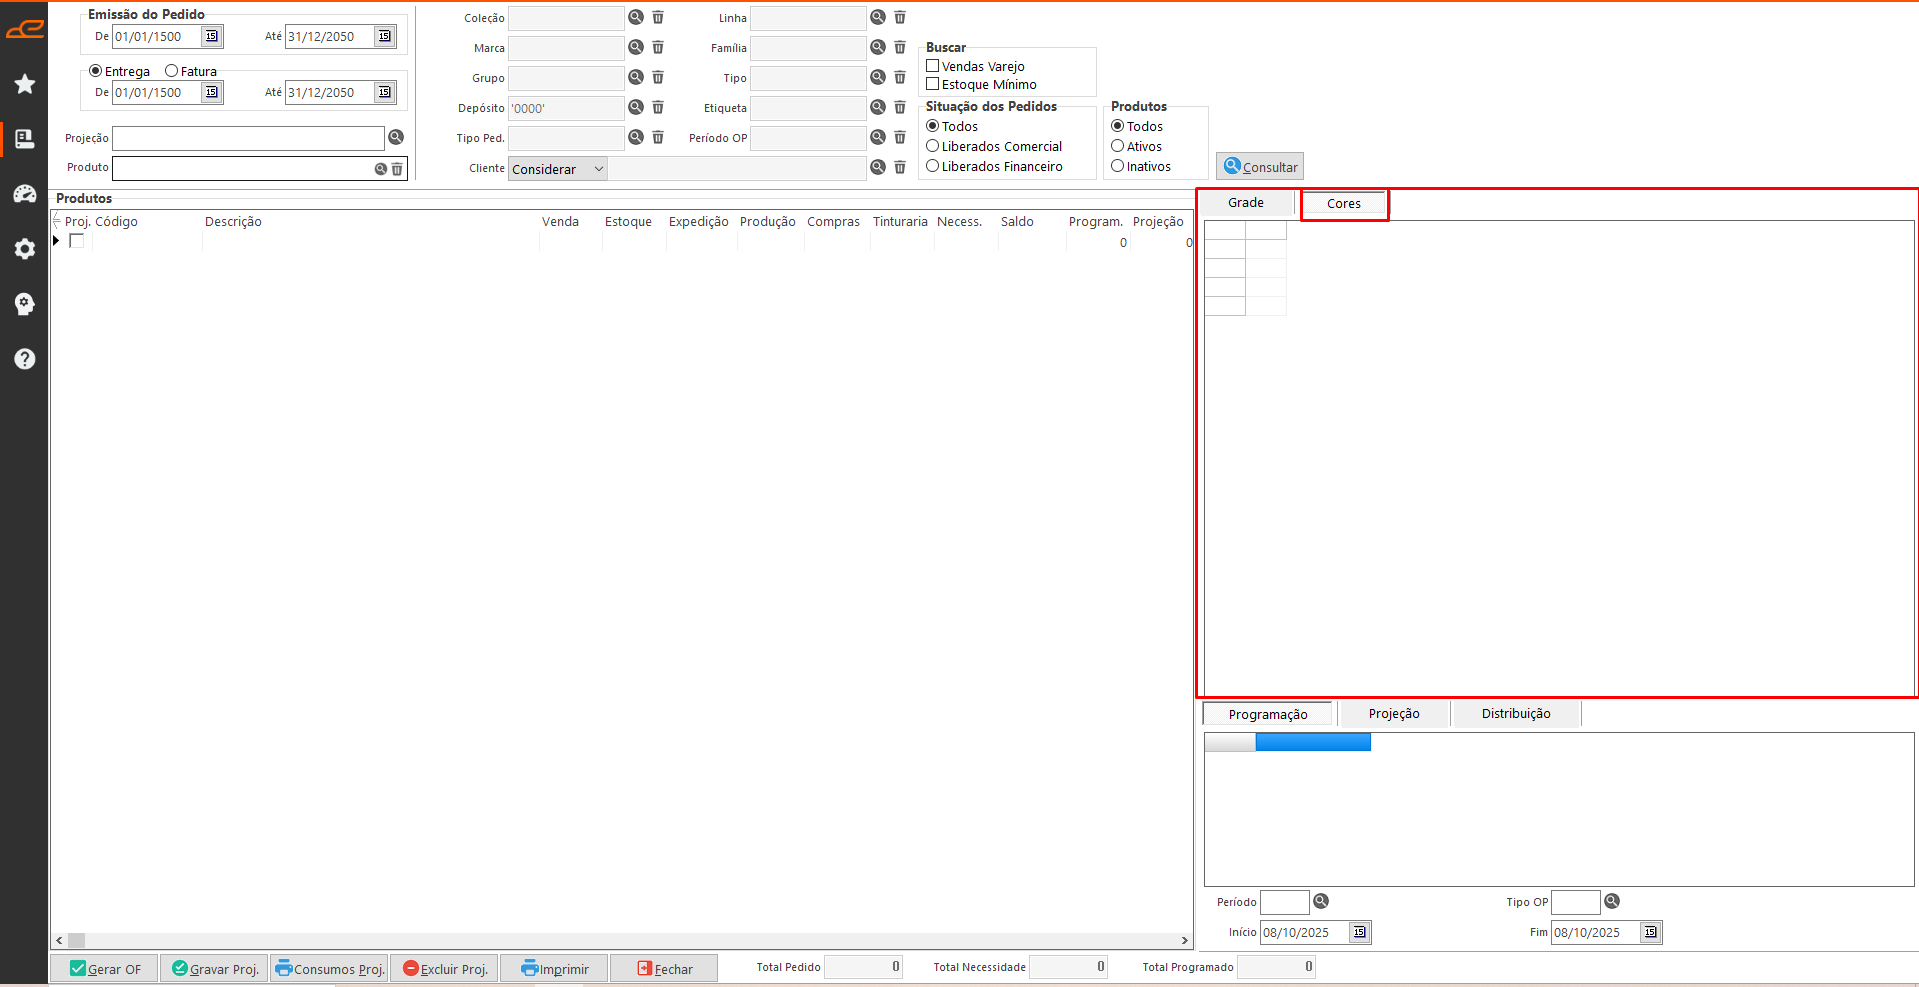Open the favorites star in sidebar
Image resolution: width=1919 pixels, height=987 pixels.
point(25,84)
